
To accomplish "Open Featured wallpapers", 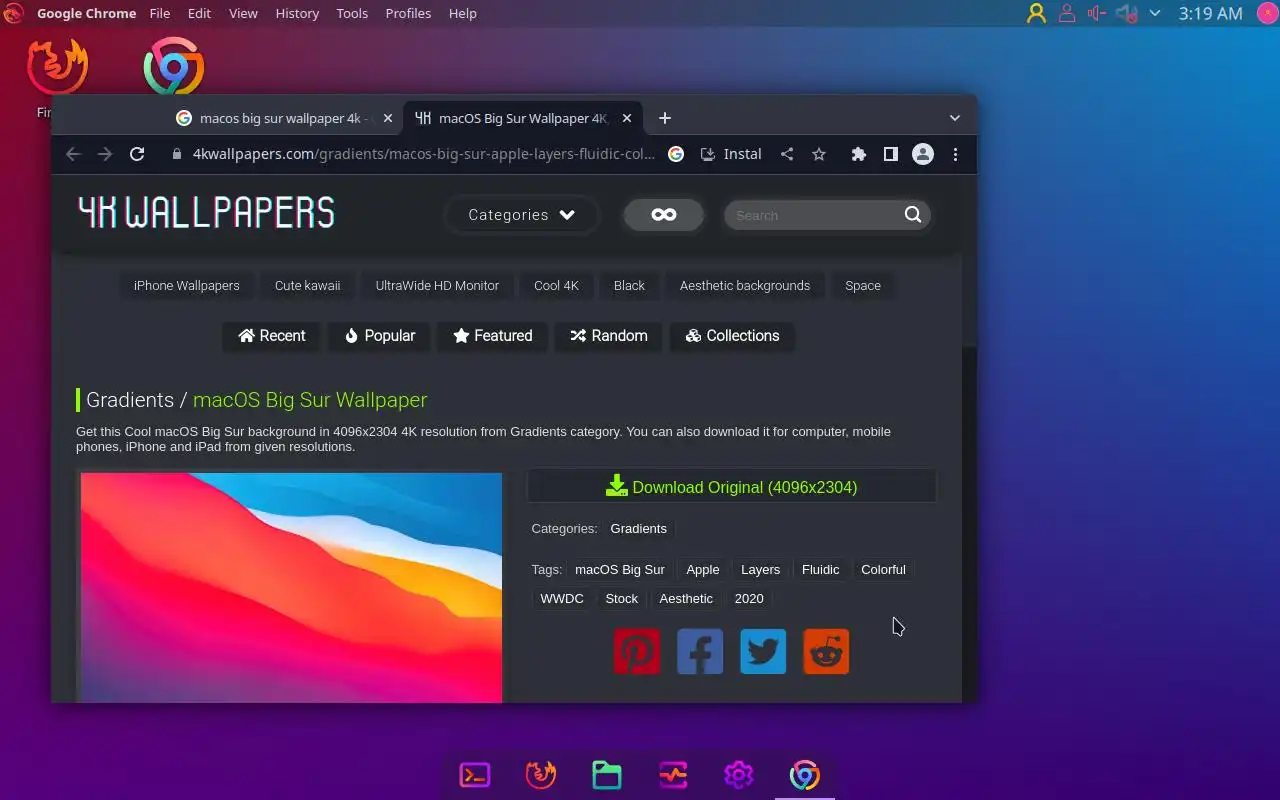I will (493, 336).
